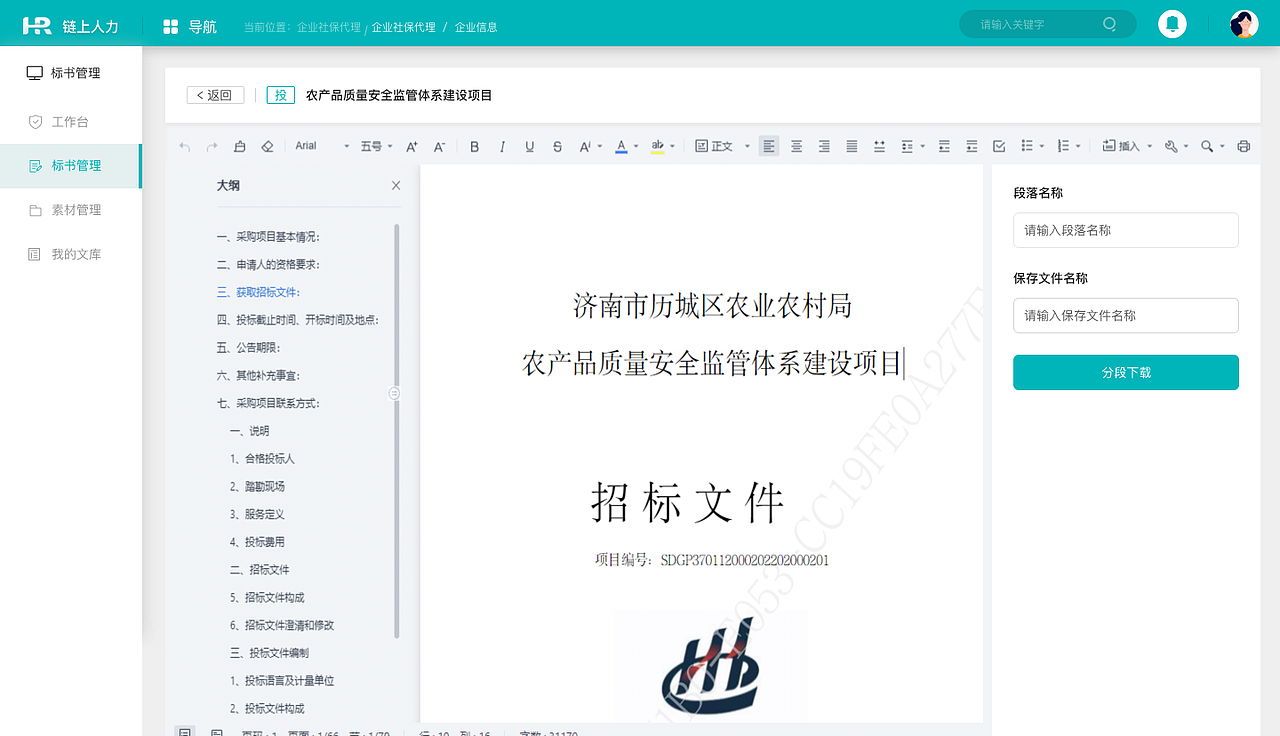Clear formatting with the eraser icon

(267, 146)
